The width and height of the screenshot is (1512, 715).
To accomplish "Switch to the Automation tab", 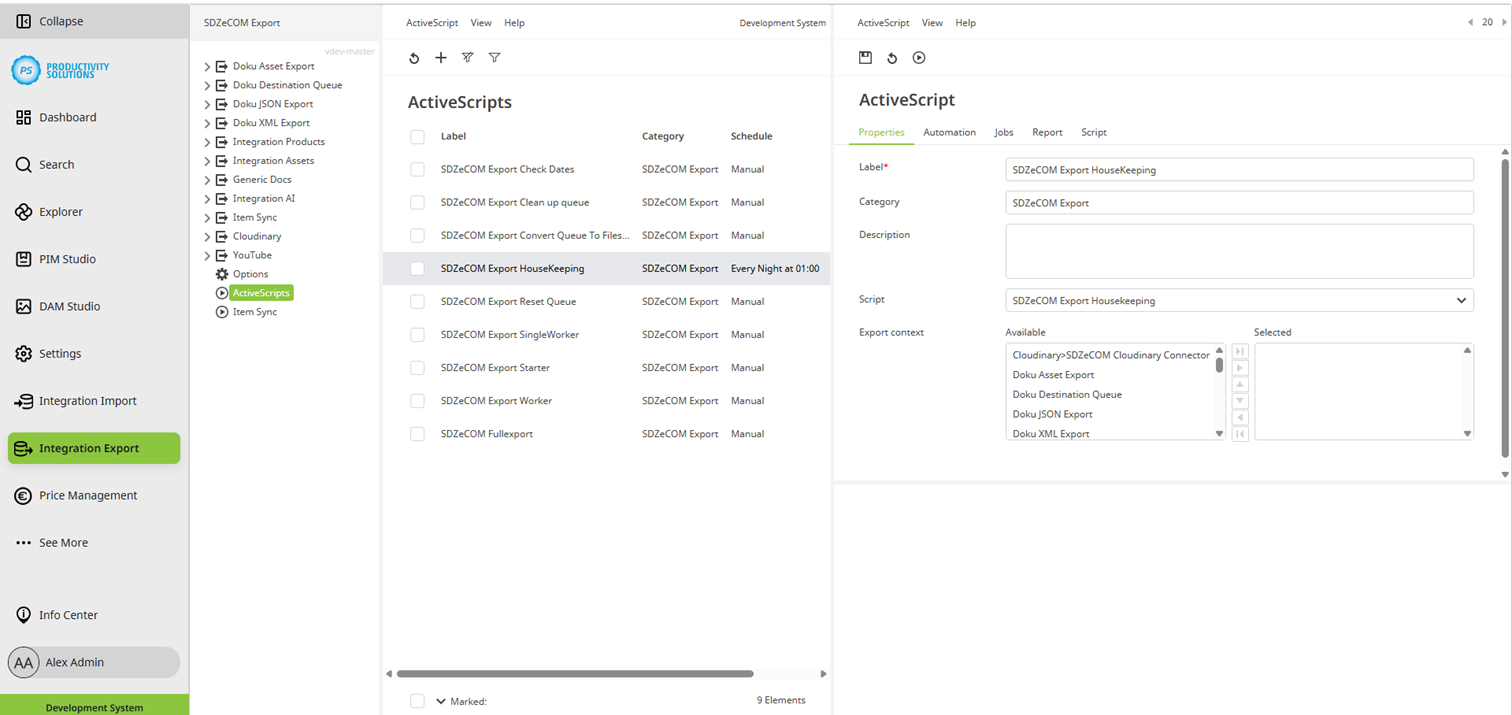I will coord(948,132).
